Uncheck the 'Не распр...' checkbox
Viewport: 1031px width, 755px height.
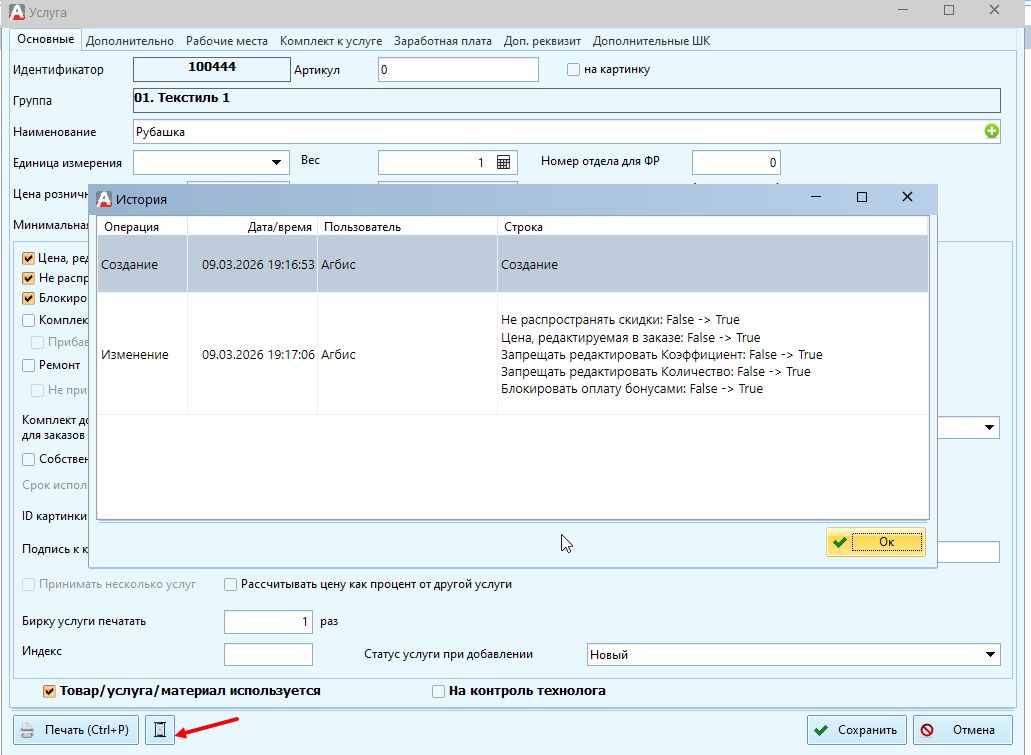click(x=28, y=278)
